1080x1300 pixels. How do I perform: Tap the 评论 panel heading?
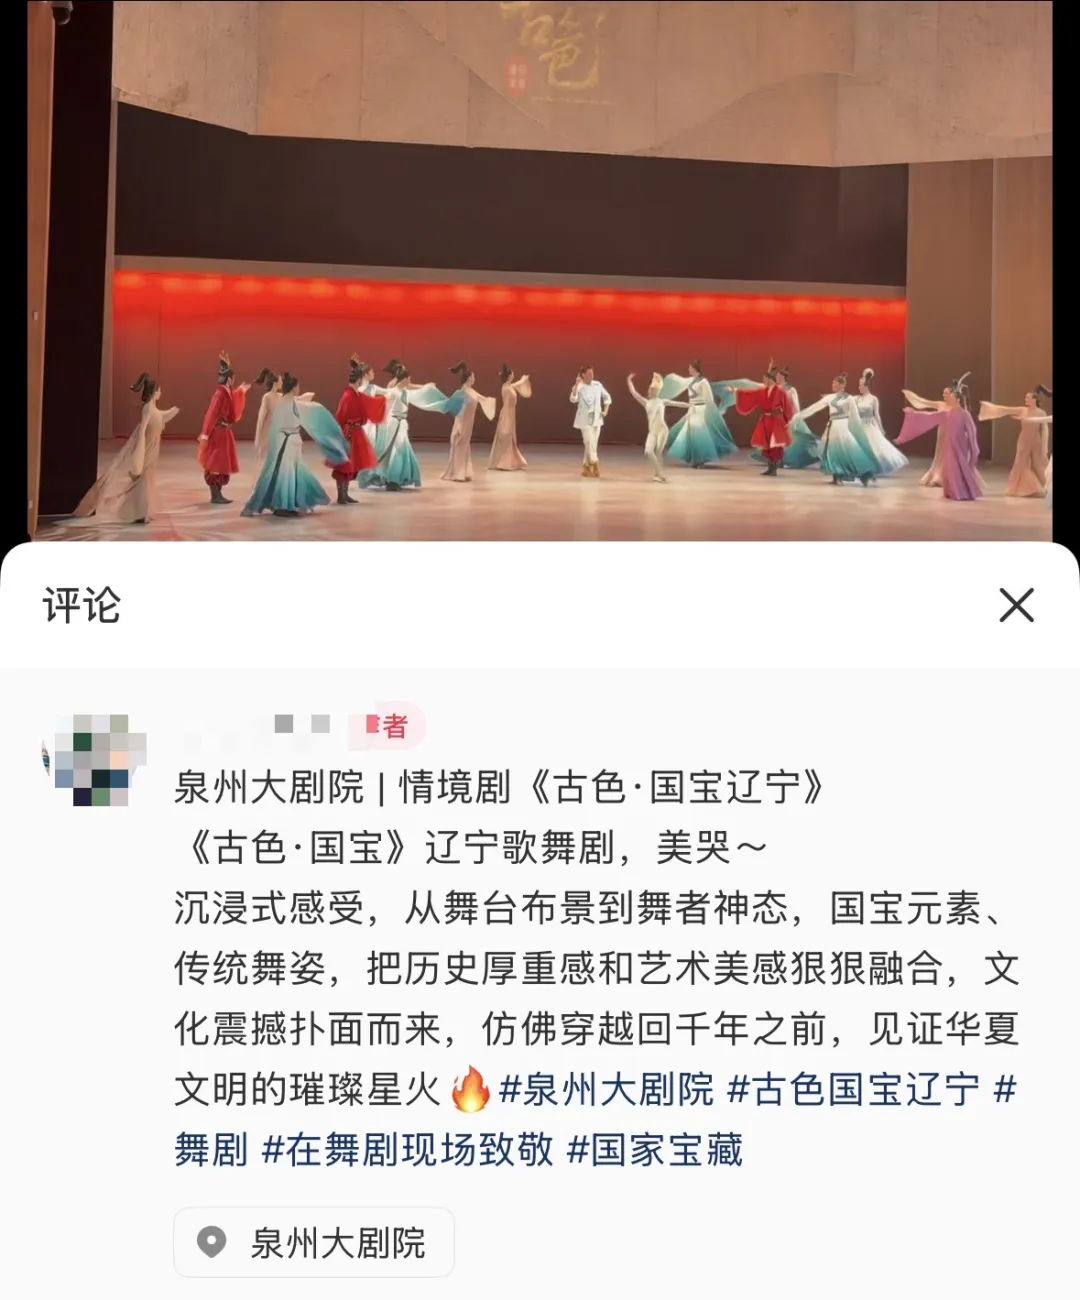tap(82, 605)
